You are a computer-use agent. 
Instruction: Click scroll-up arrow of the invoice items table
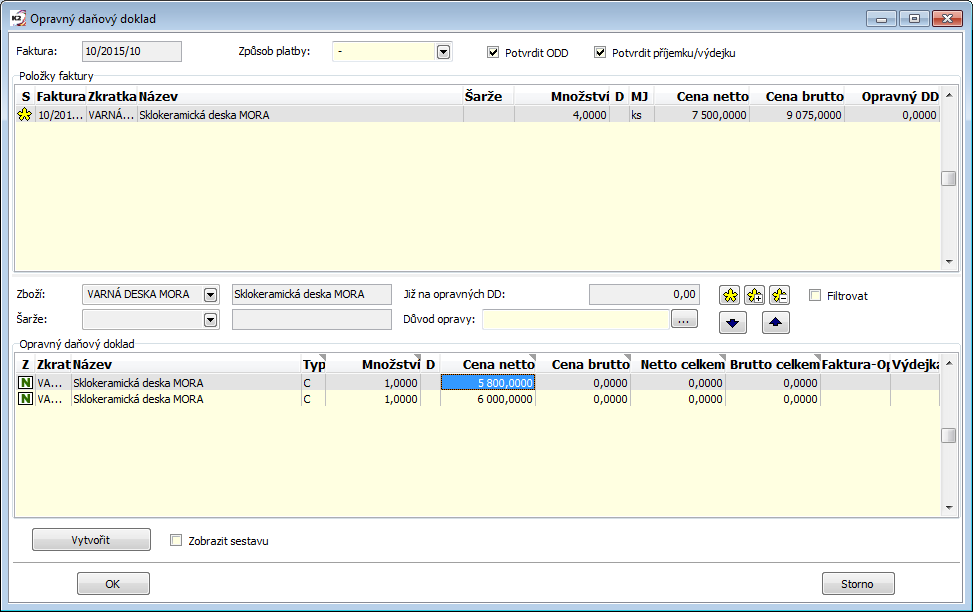[949, 96]
